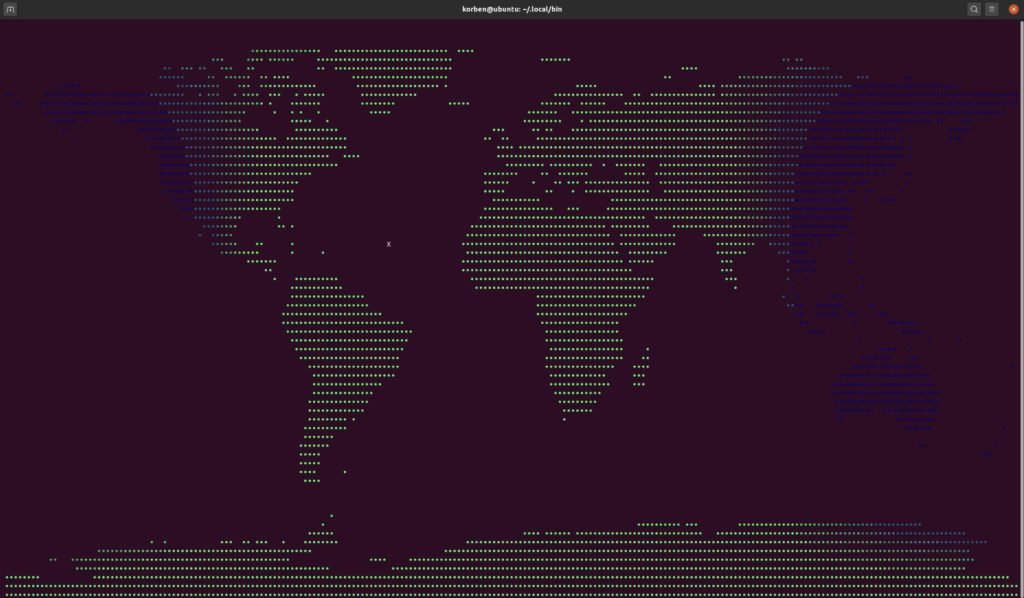Open the hamburger menu in the titlebar
1024x598 pixels.
(991, 9)
